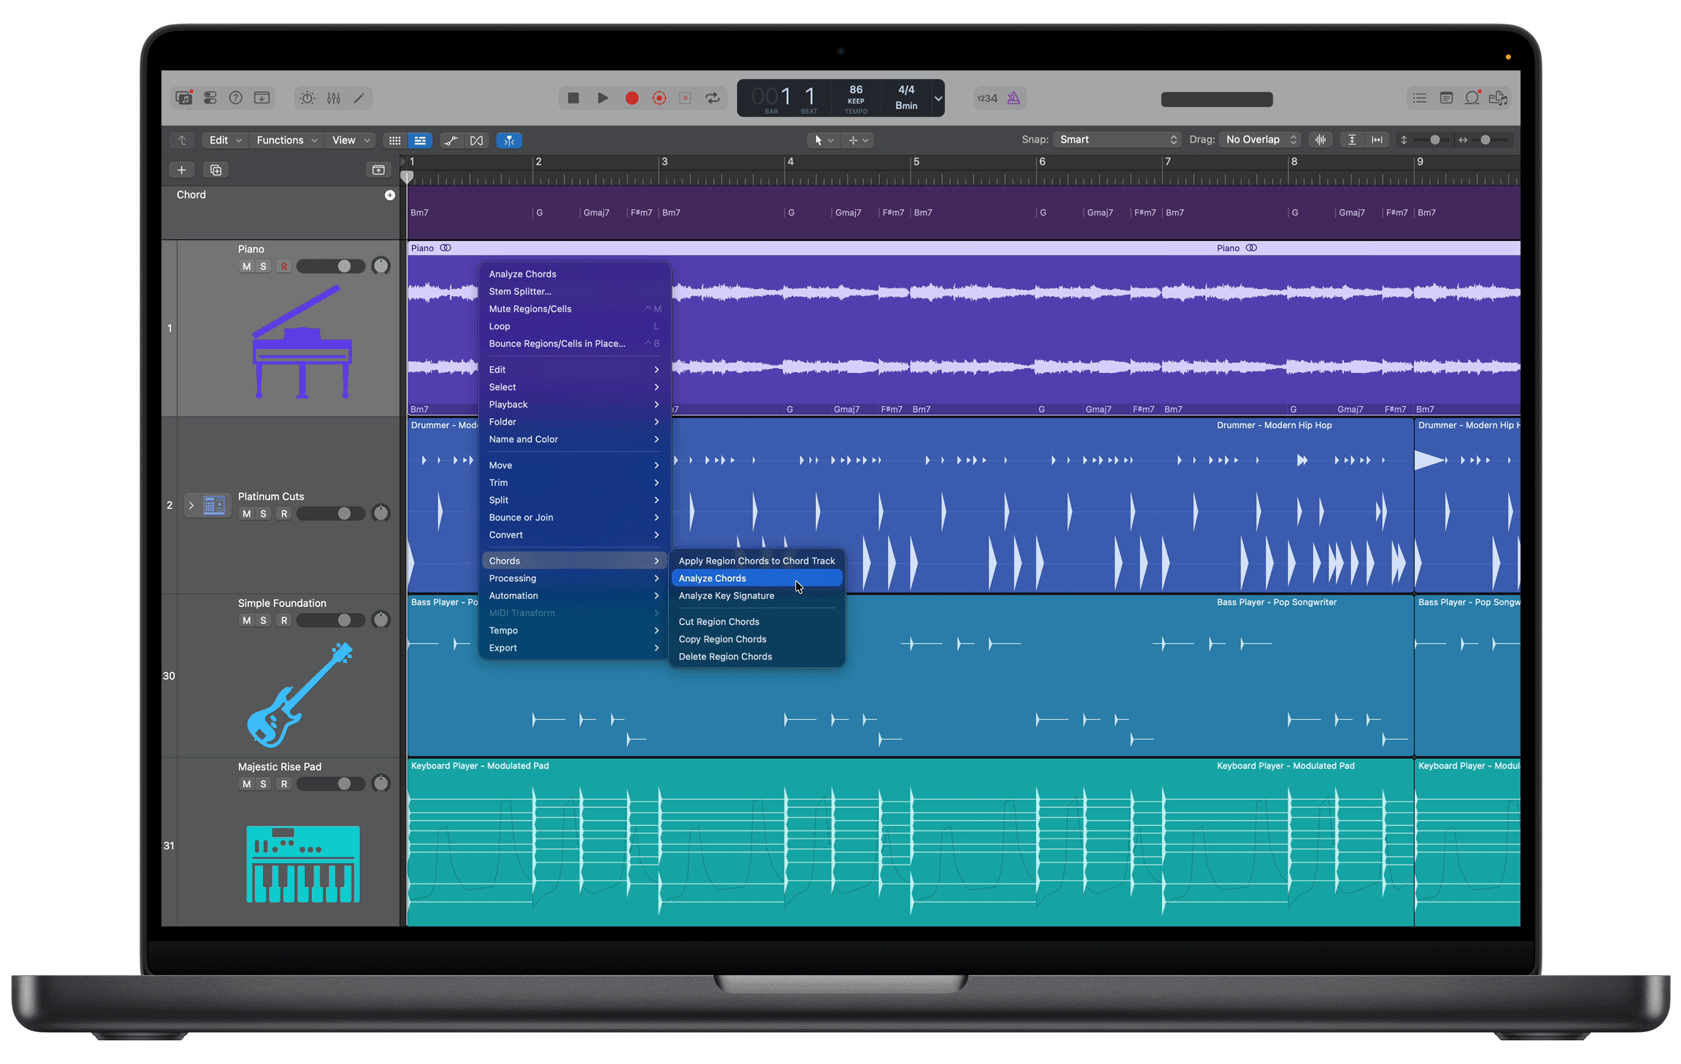Select Analyze Key Signature from the menu

[726, 595]
